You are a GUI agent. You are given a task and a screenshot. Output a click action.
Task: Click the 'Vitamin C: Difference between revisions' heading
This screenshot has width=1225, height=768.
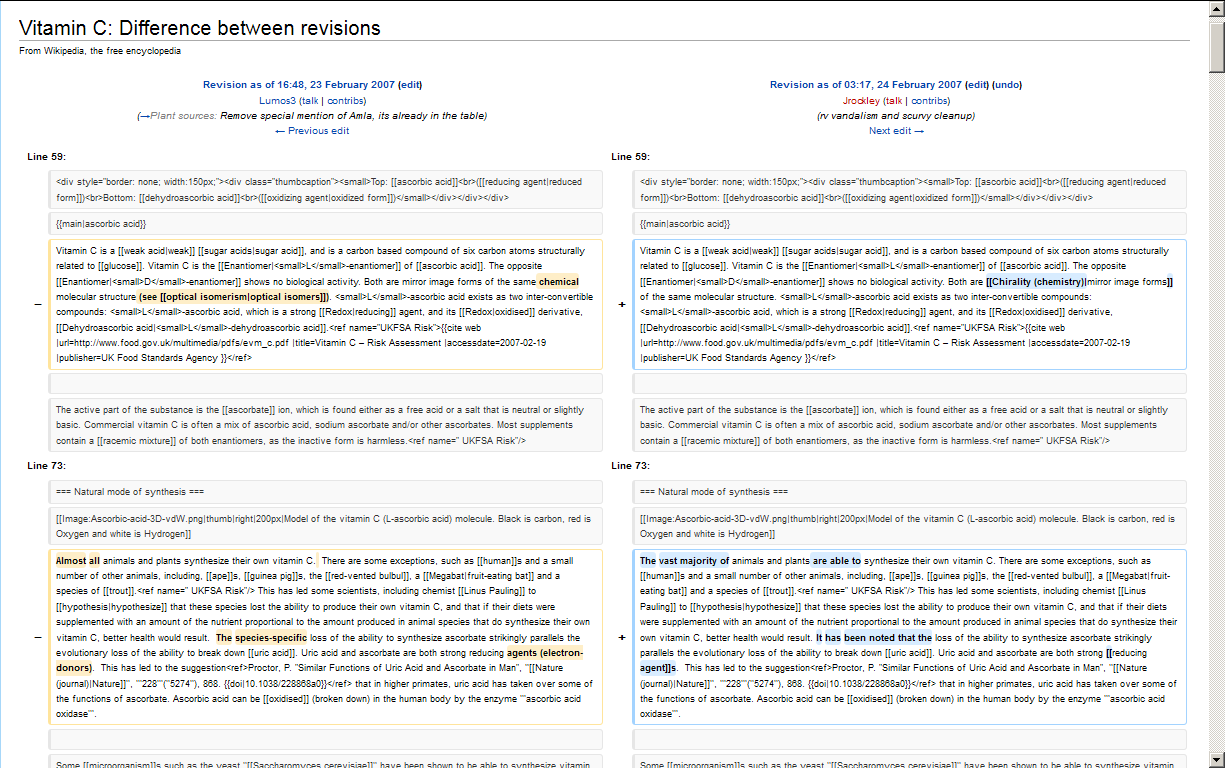coord(200,28)
